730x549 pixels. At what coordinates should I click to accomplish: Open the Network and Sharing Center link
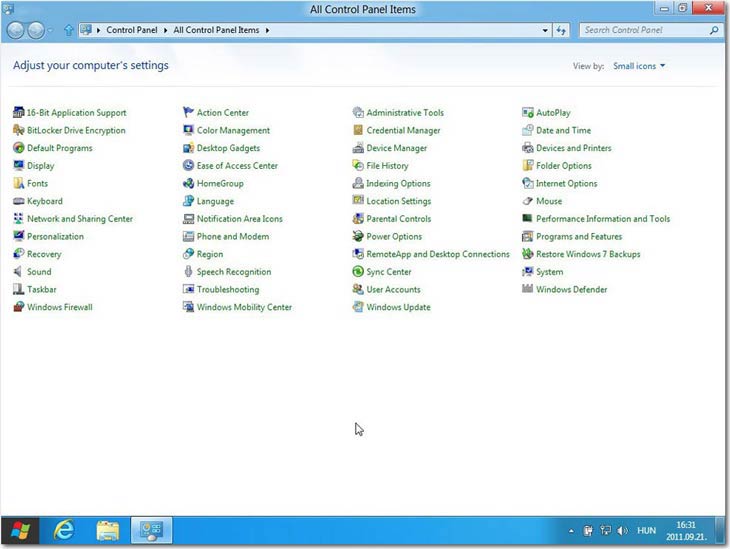pos(79,219)
